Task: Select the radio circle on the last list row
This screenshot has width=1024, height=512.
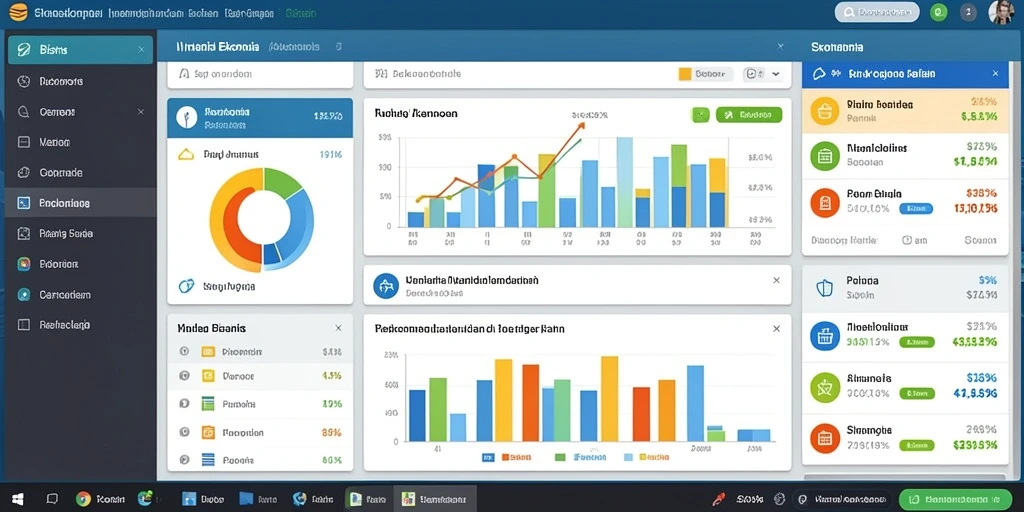Action: pyautogui.click(x=184, y=459)
